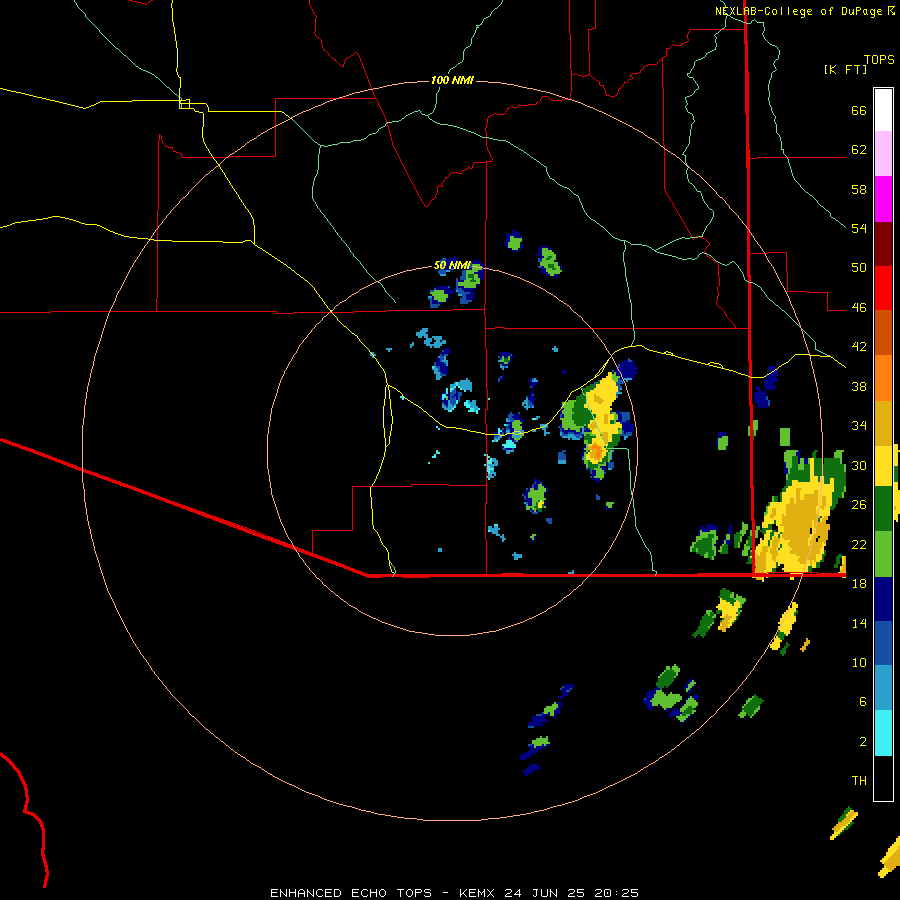900x900 pixels.
Task: Click the "54" legend value
Action: tap(859, 228)
